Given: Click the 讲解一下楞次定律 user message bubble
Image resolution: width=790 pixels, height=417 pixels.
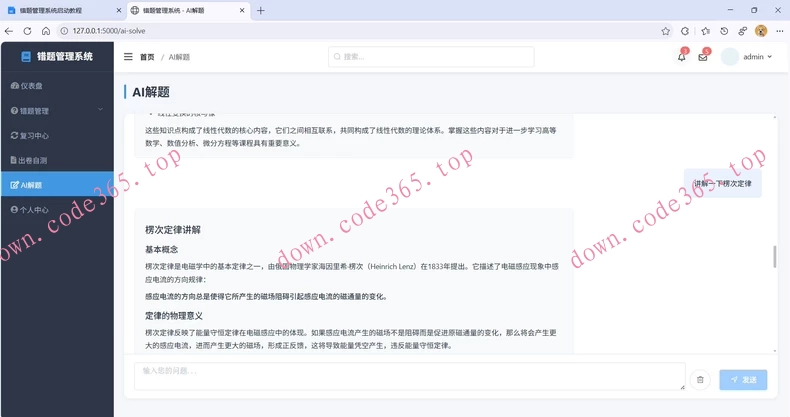Looking at the screenshot, I should [722, 183].
